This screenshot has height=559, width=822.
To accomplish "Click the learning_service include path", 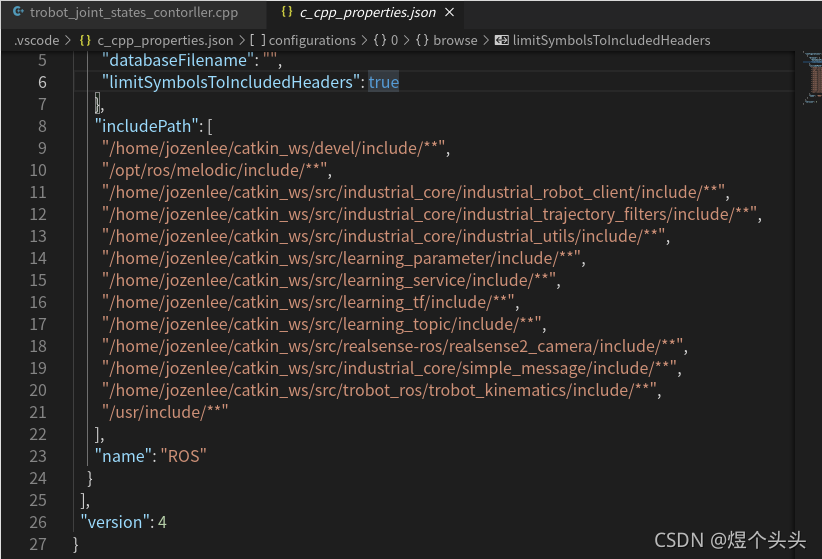I will coord(329,281).
